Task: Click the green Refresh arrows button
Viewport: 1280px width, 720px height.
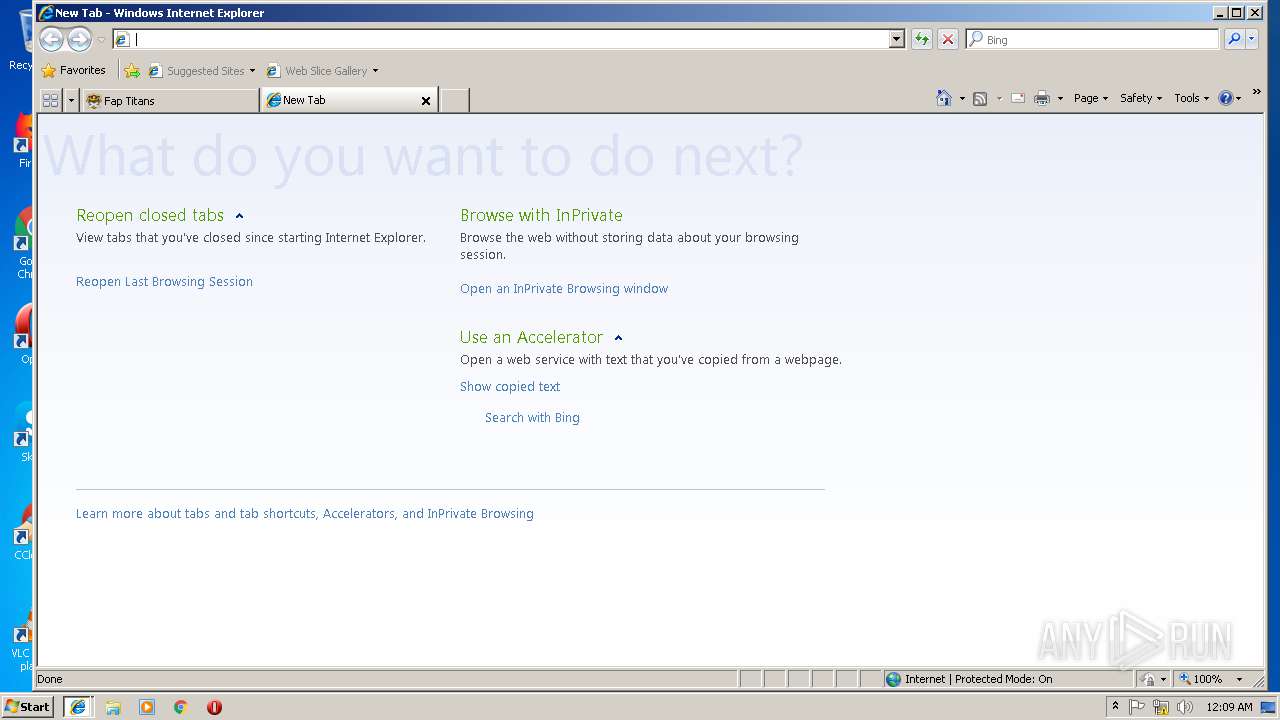Action: tap(922, 39)
